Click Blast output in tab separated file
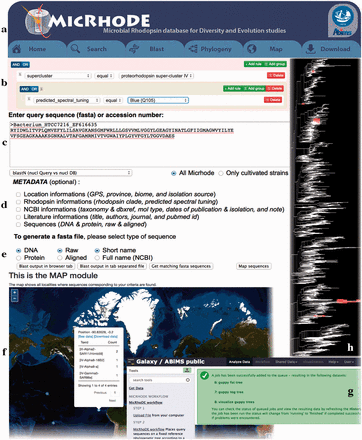362x440 pixels. [x=112, y=266]
